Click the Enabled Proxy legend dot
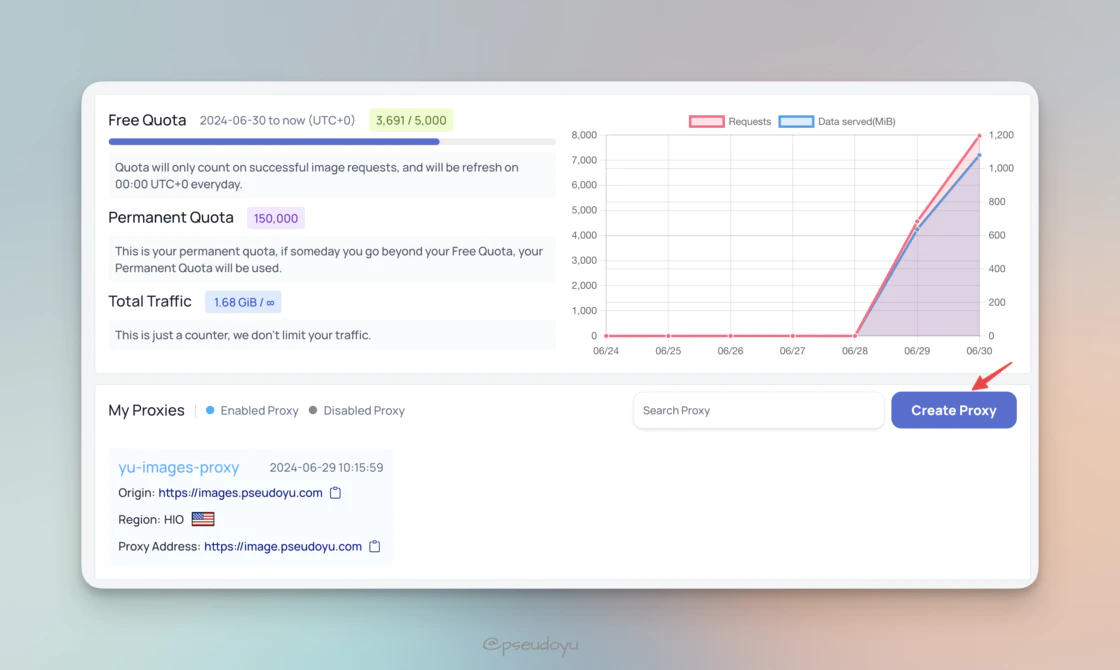Image resolution: width=1120 pixels, height=670 pixels. [210, 410]
